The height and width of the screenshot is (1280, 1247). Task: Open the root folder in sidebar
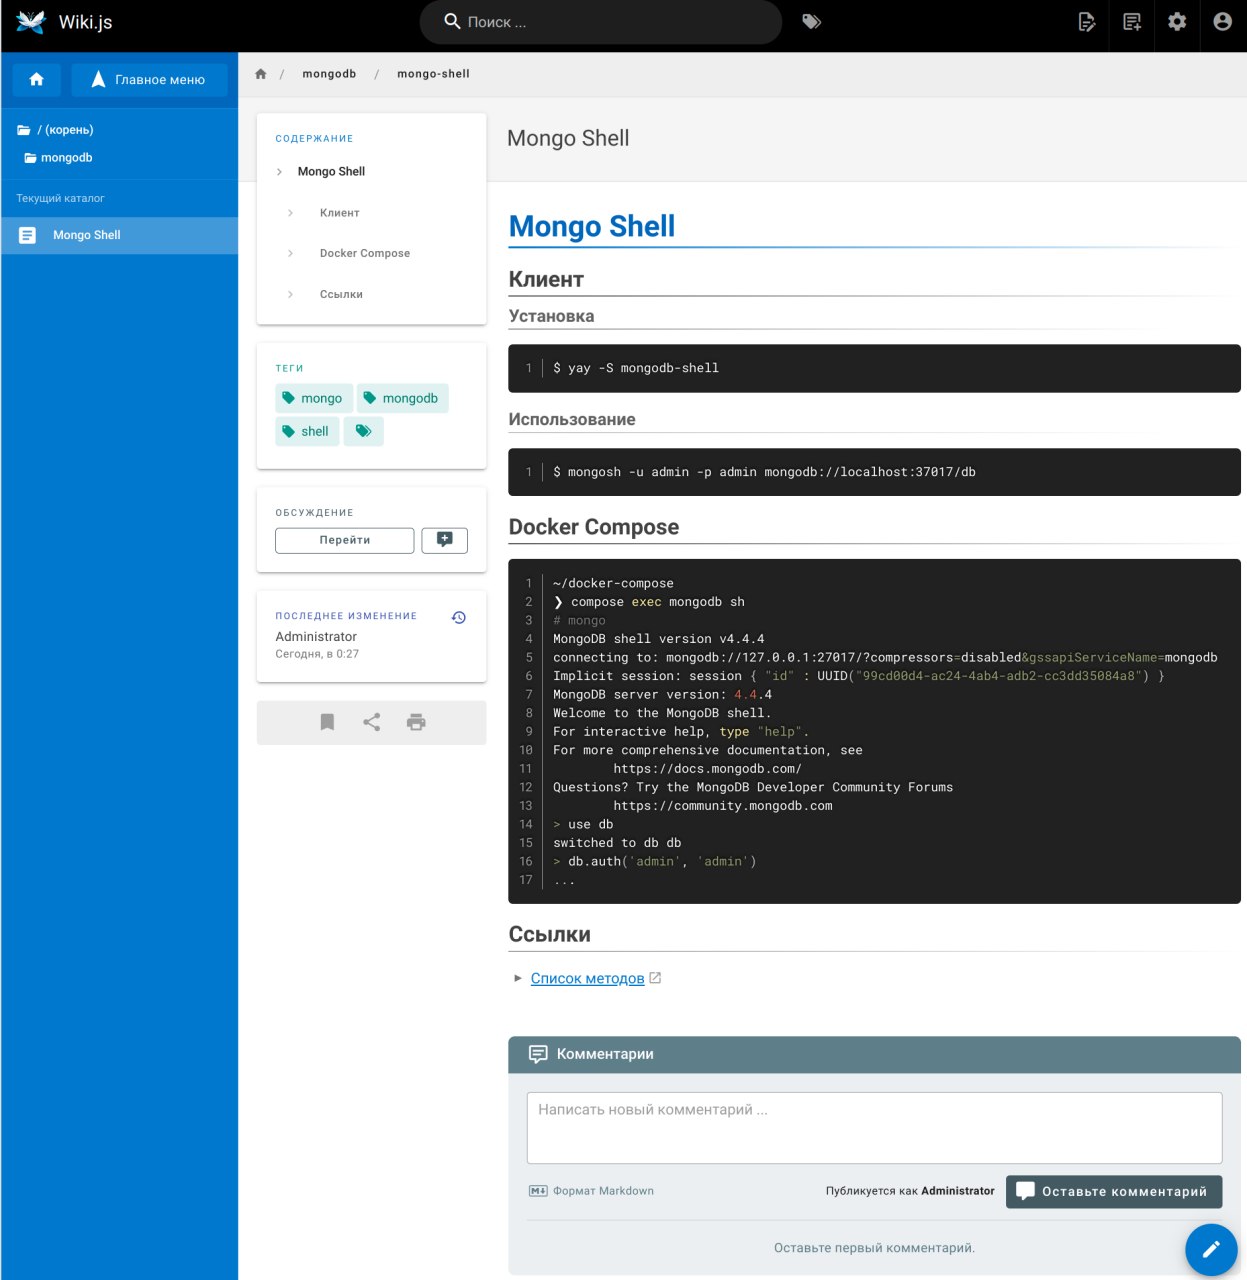[56, 130]
